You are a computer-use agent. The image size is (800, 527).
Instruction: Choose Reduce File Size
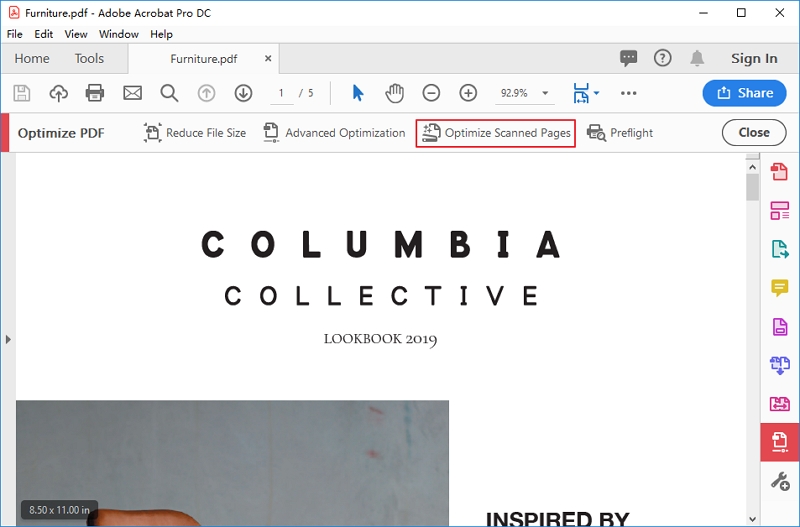[195, 133]
